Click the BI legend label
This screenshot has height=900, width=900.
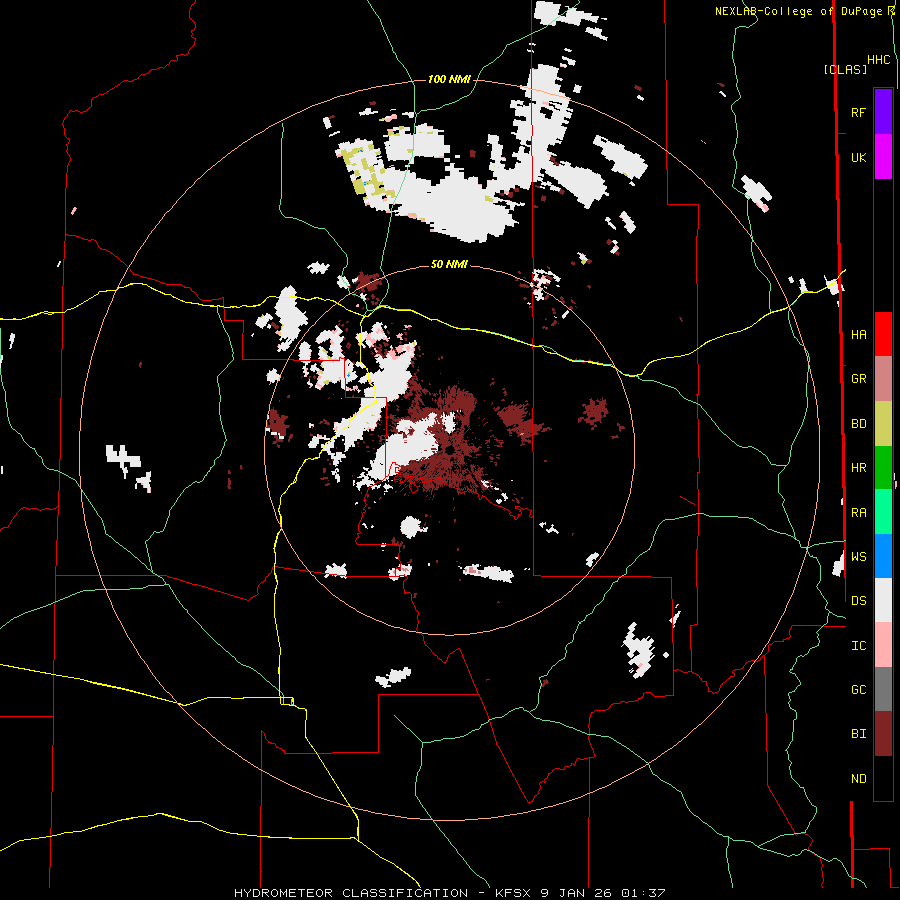tap(858, 734)
